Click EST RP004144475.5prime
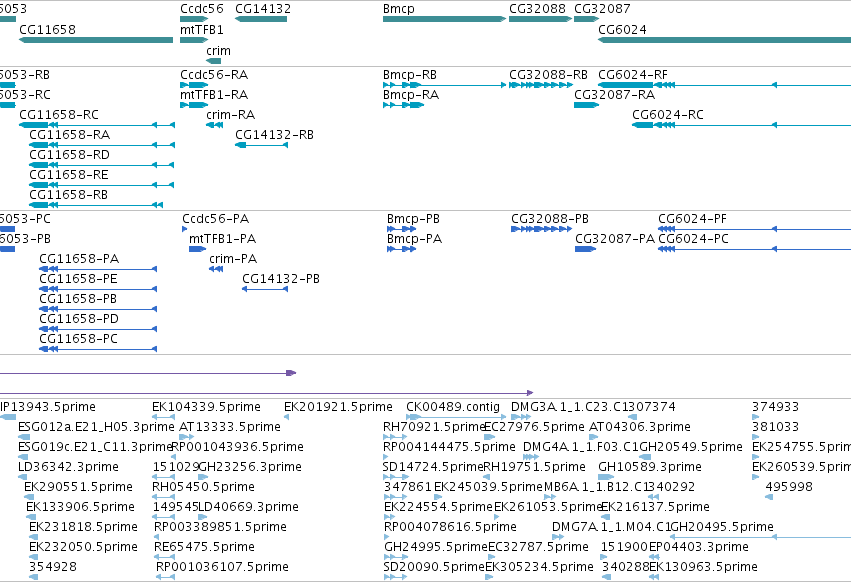The image size is (851, 582). pyautogui.click(x=386, y=457)
